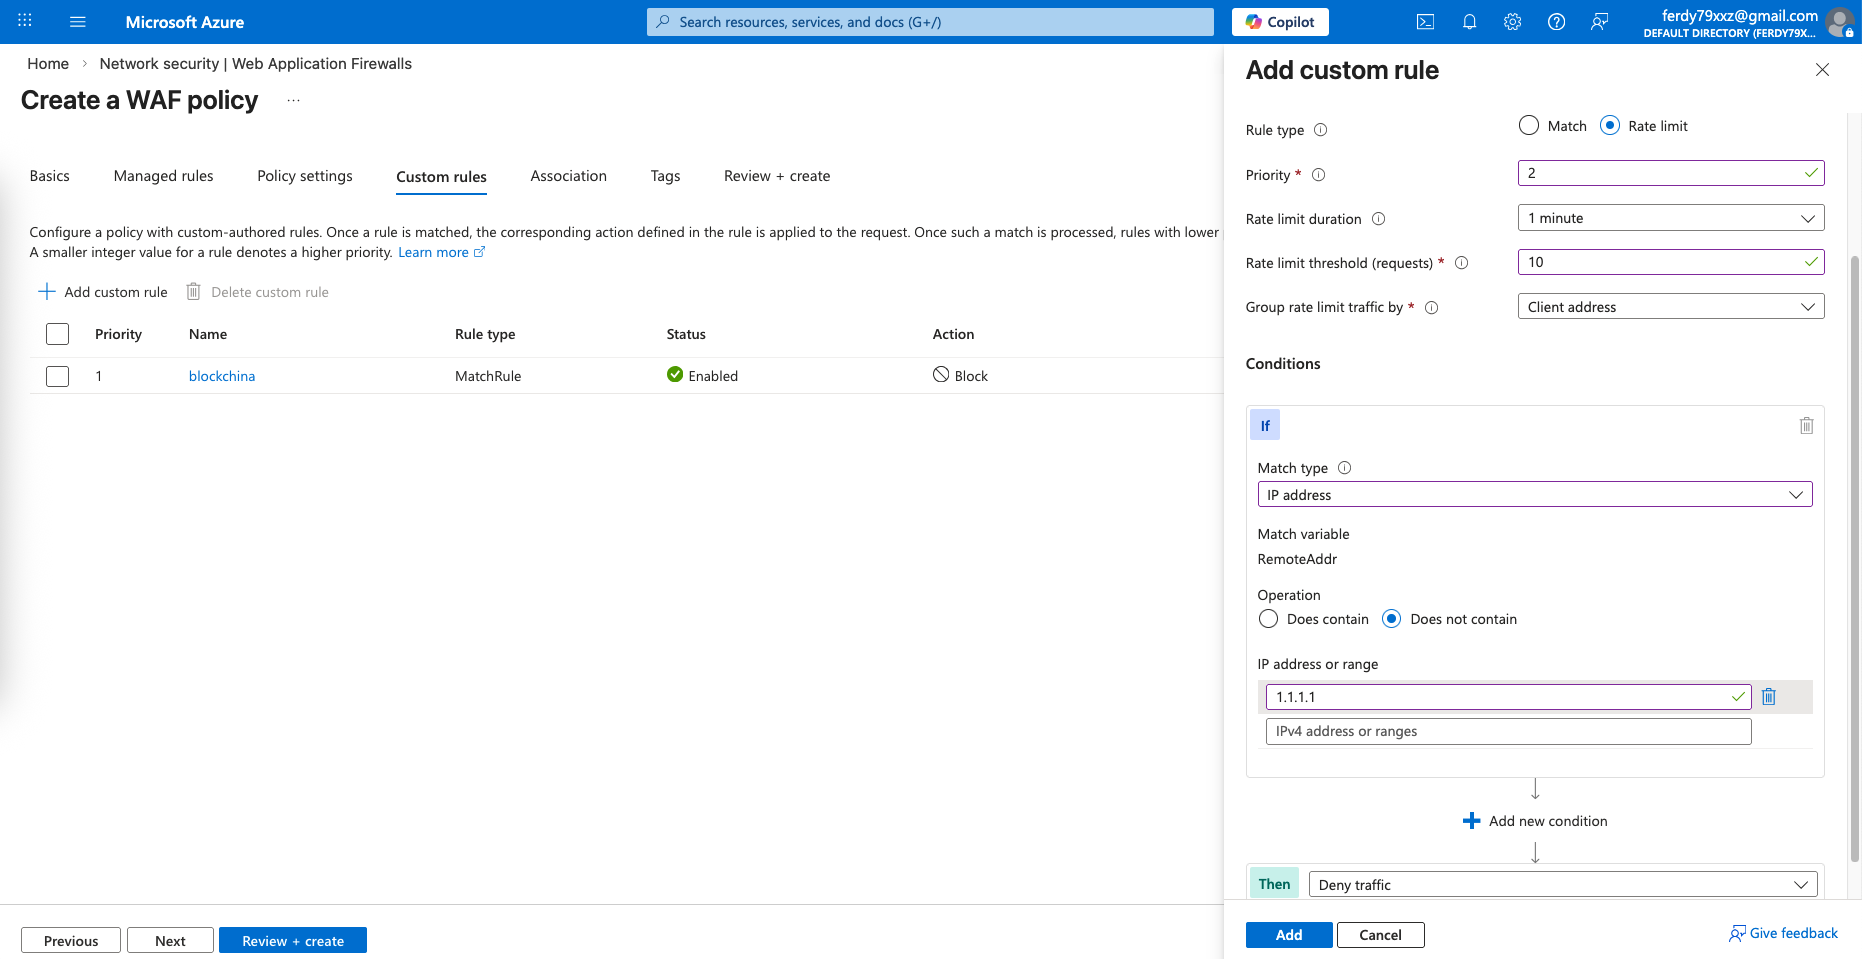
Task: Click the Rule type info icon
Action: tap(1320, 130)
